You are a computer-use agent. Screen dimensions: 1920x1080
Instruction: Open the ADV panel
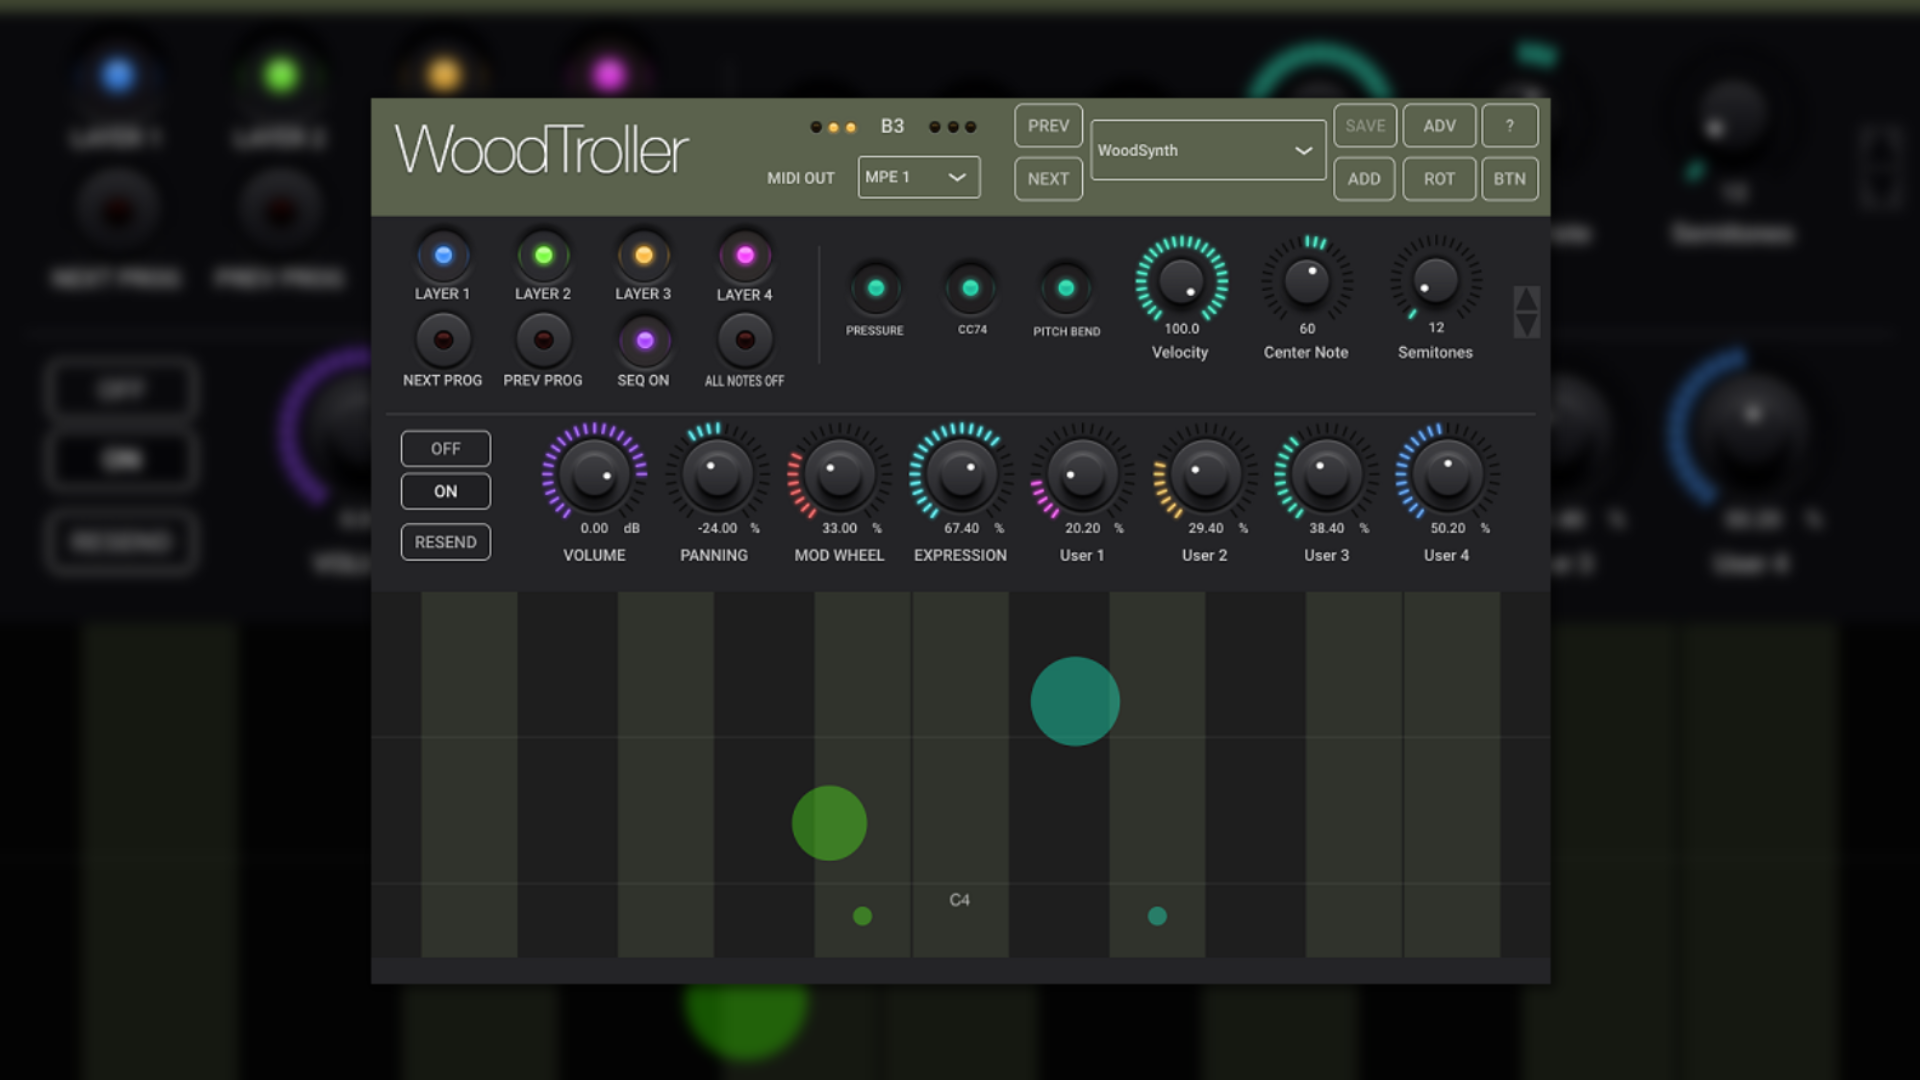pyautogui.click(x=1438, y=125)
